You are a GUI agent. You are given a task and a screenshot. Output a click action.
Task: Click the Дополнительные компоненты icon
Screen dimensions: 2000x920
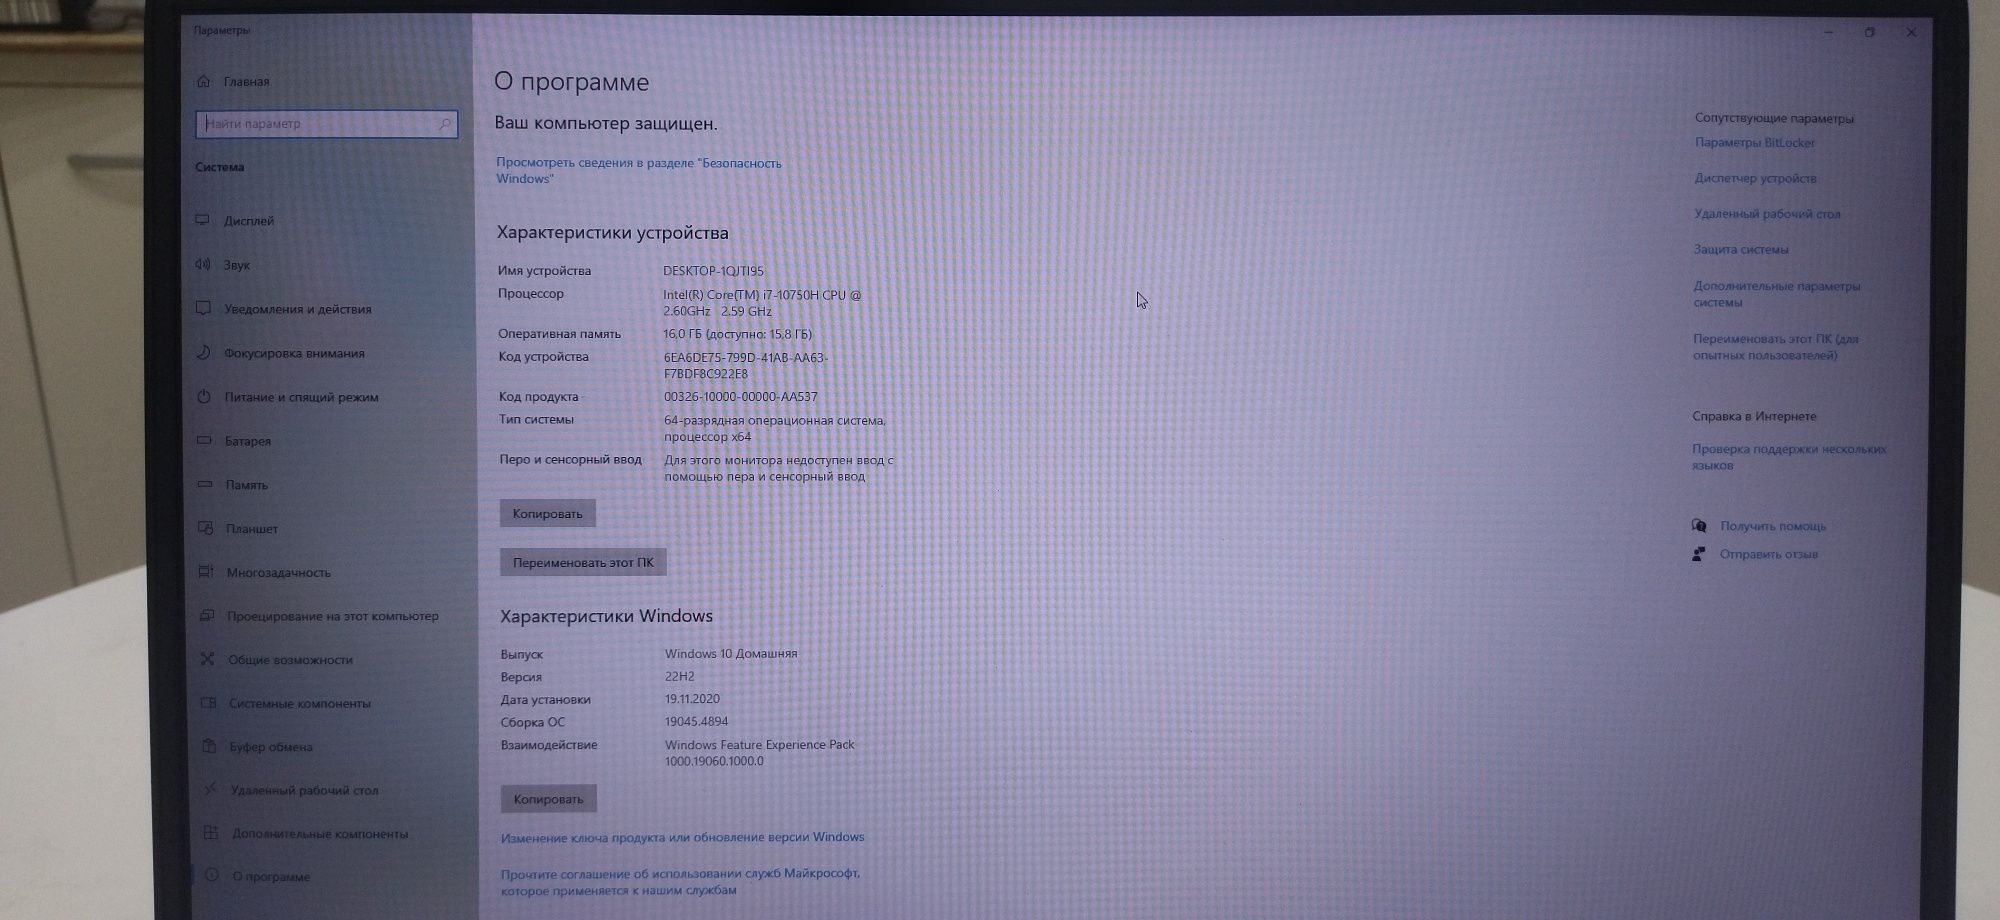(211, 832)
